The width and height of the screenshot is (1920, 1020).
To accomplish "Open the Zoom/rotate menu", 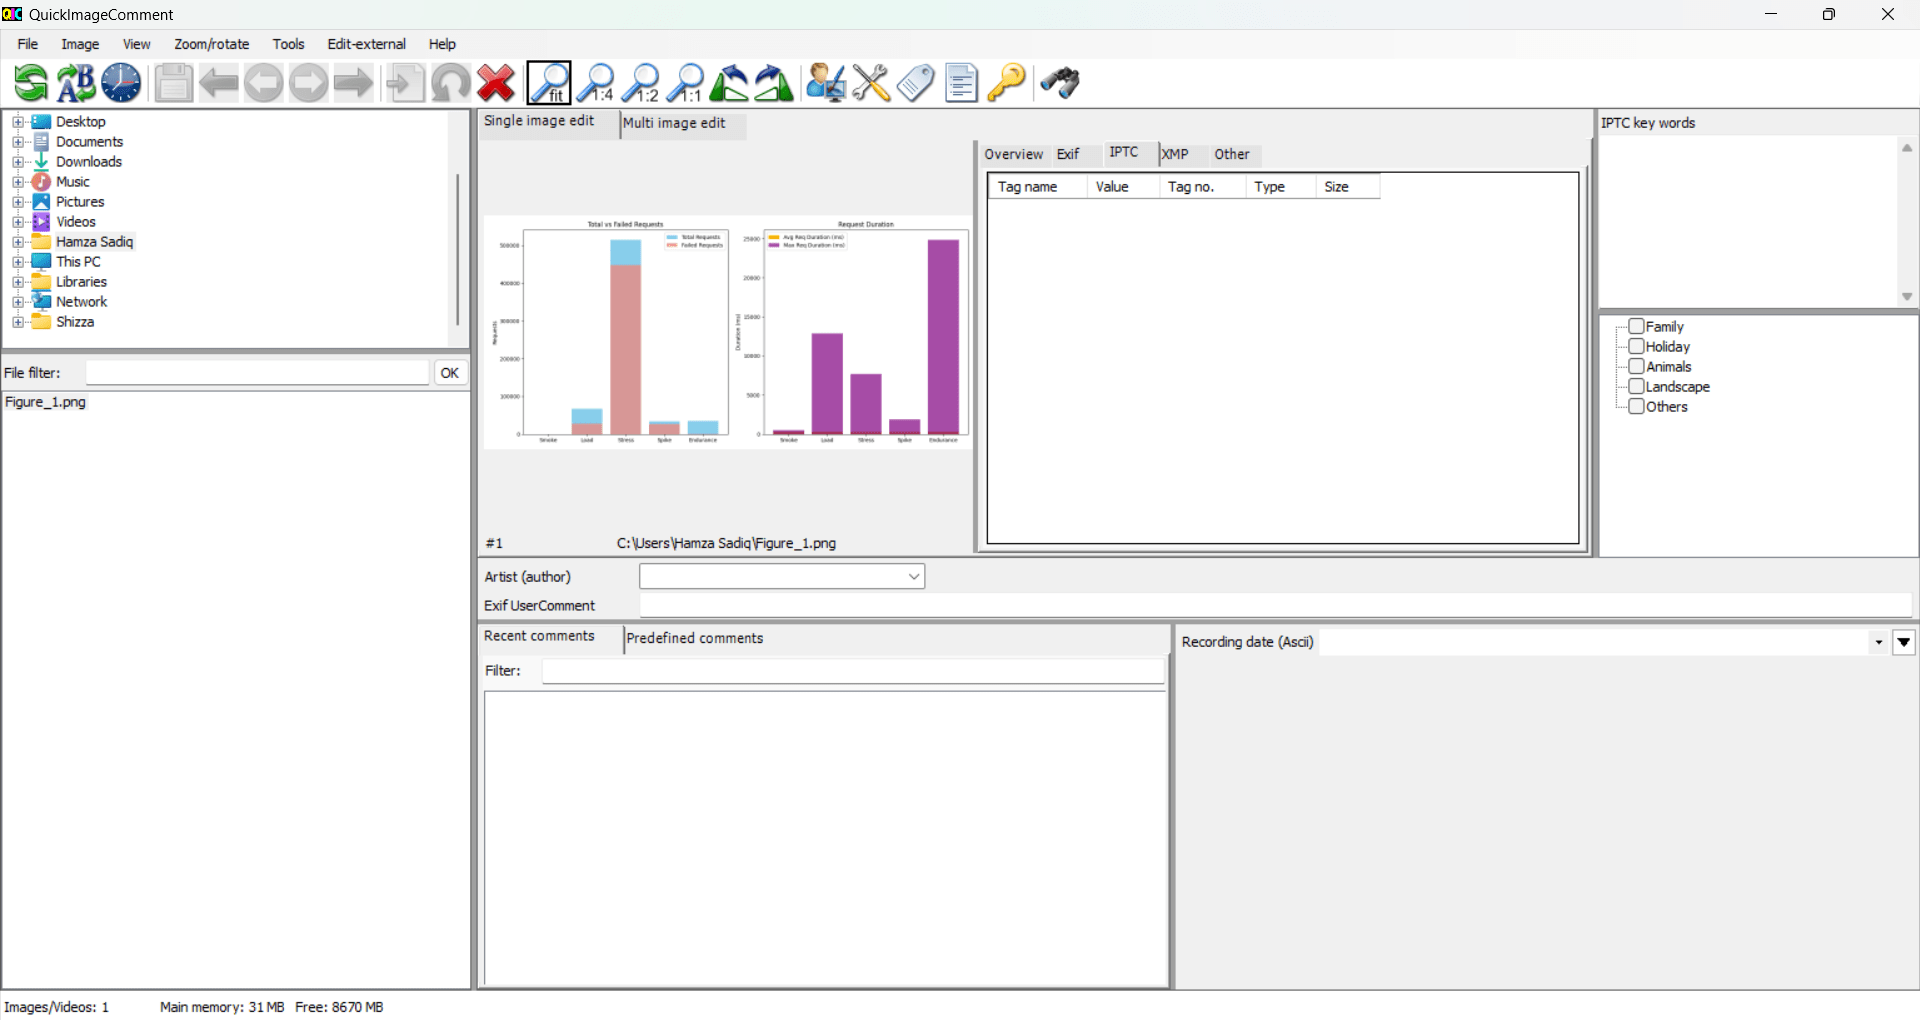I will coord(211,44).
